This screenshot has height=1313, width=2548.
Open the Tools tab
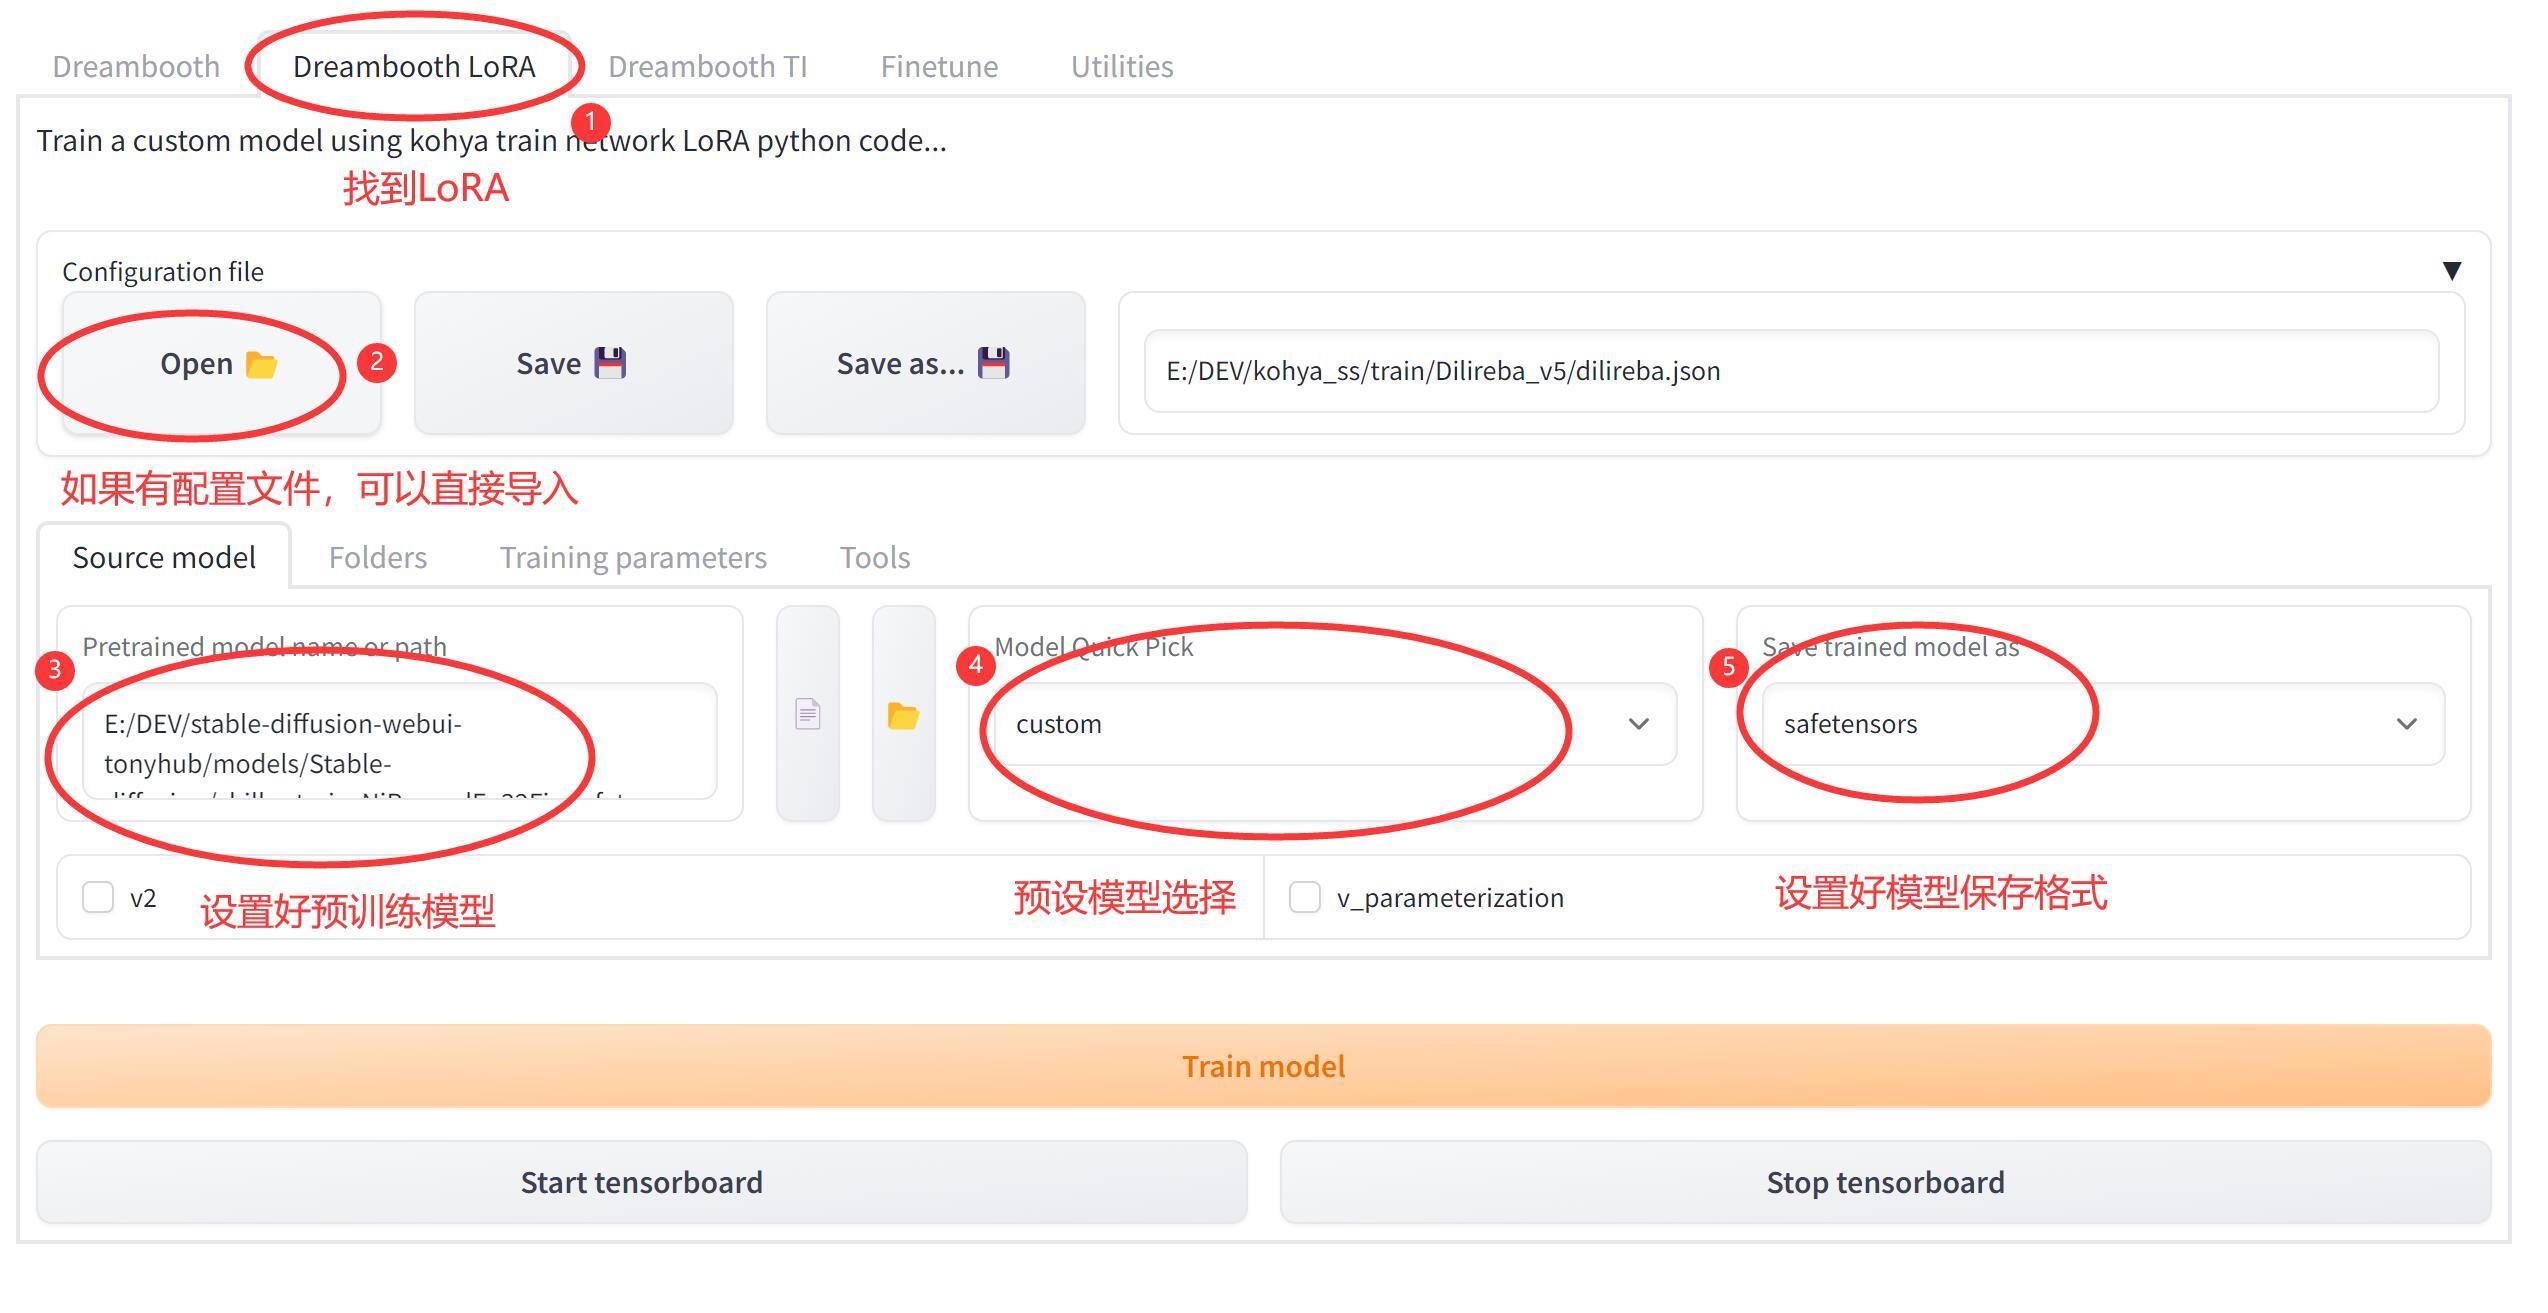(x=874, y=557)
